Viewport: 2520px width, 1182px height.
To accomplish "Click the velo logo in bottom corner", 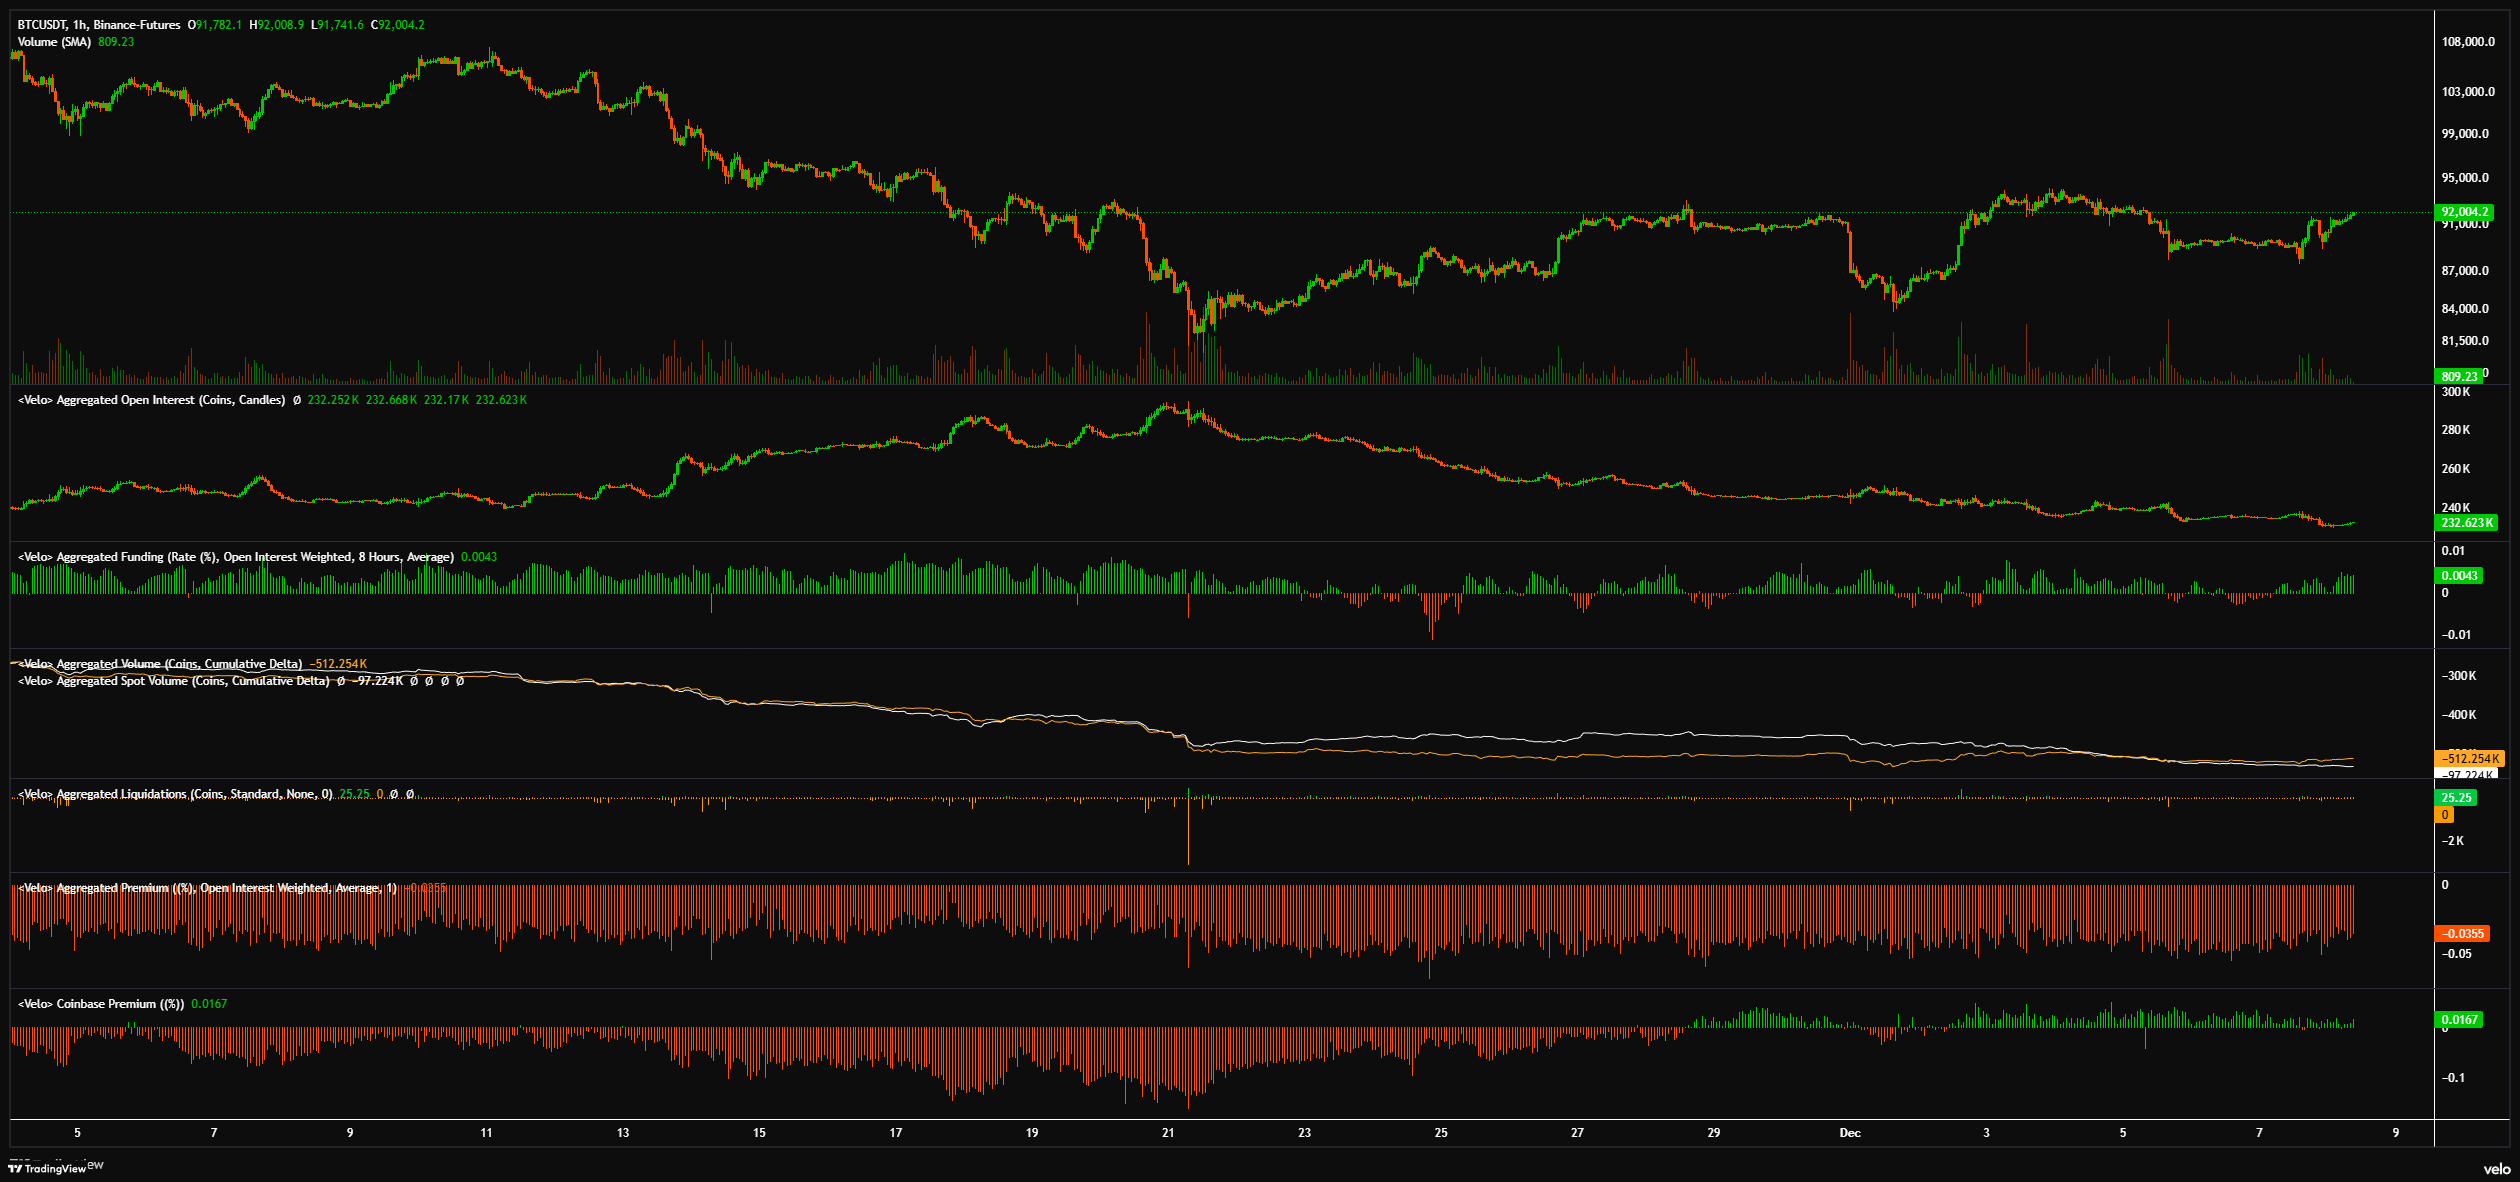I will point(2497,1168).
